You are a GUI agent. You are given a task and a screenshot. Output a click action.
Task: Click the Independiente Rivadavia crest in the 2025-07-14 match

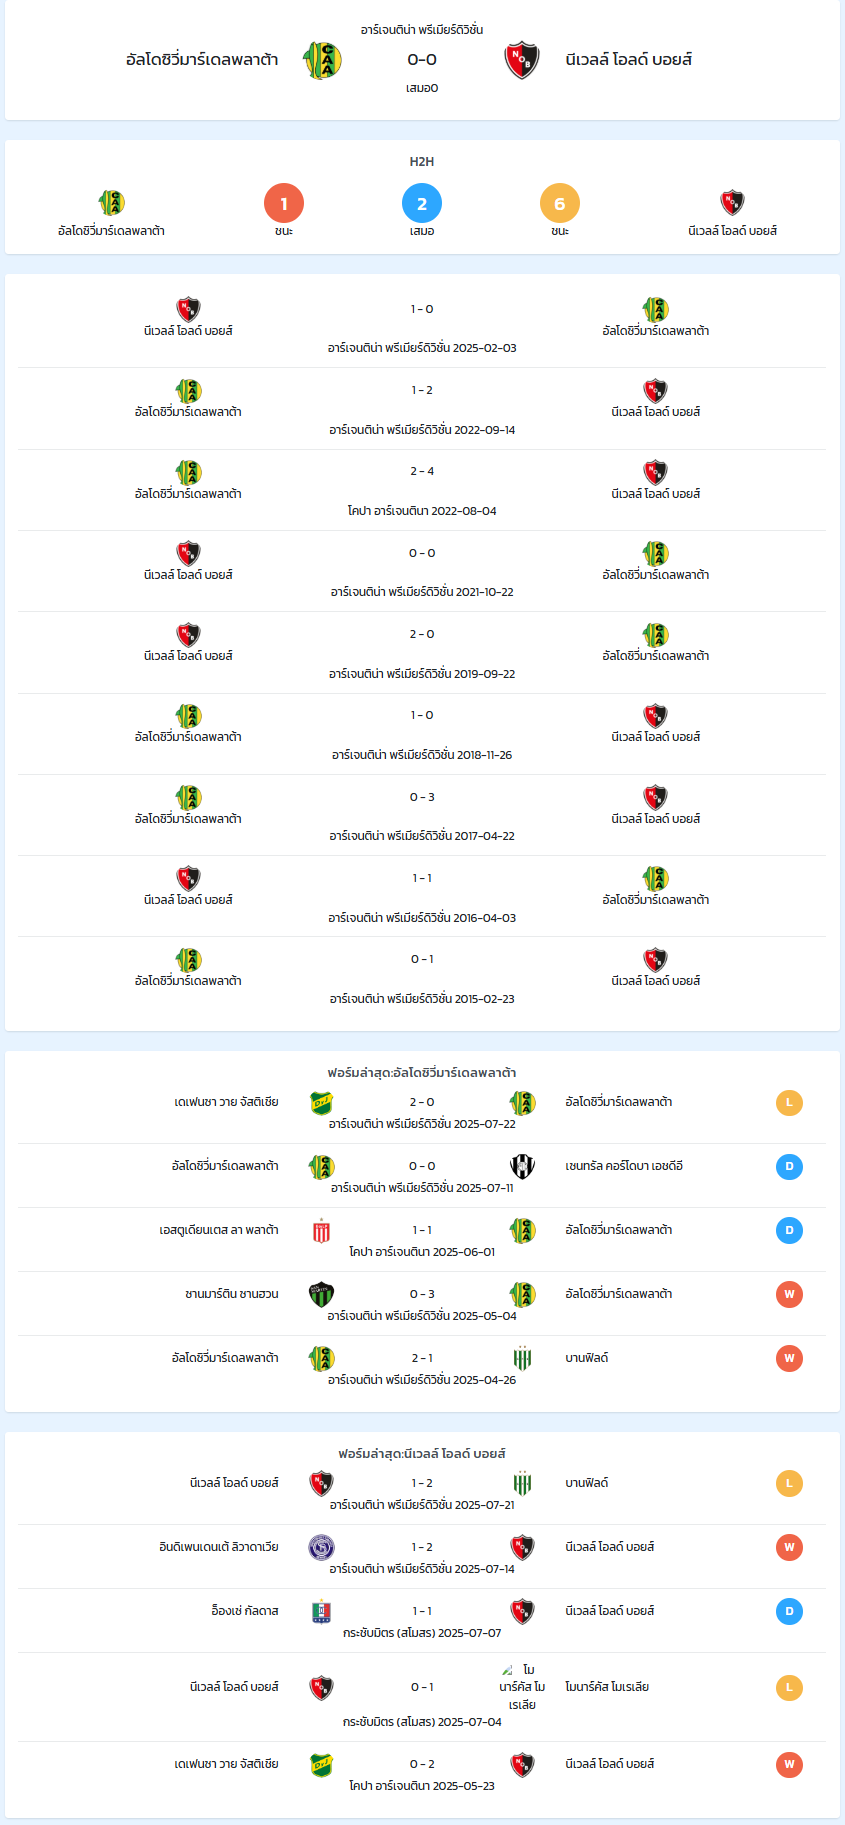tap(322, 1548)
